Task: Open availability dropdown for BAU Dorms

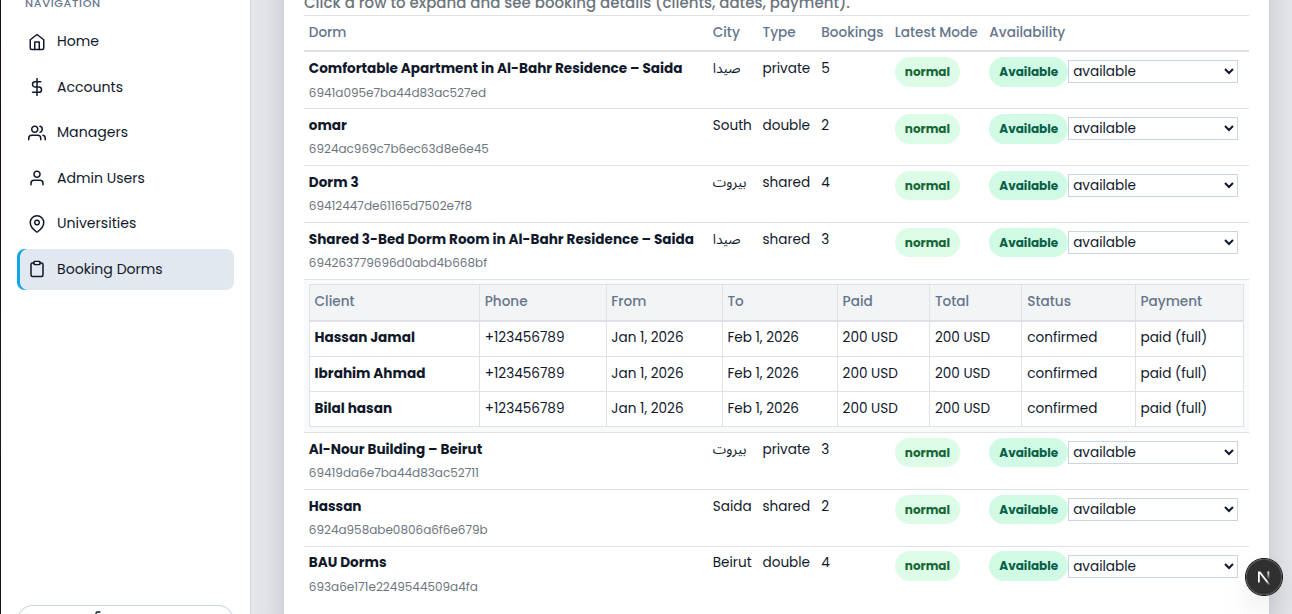Action: 1152,566
